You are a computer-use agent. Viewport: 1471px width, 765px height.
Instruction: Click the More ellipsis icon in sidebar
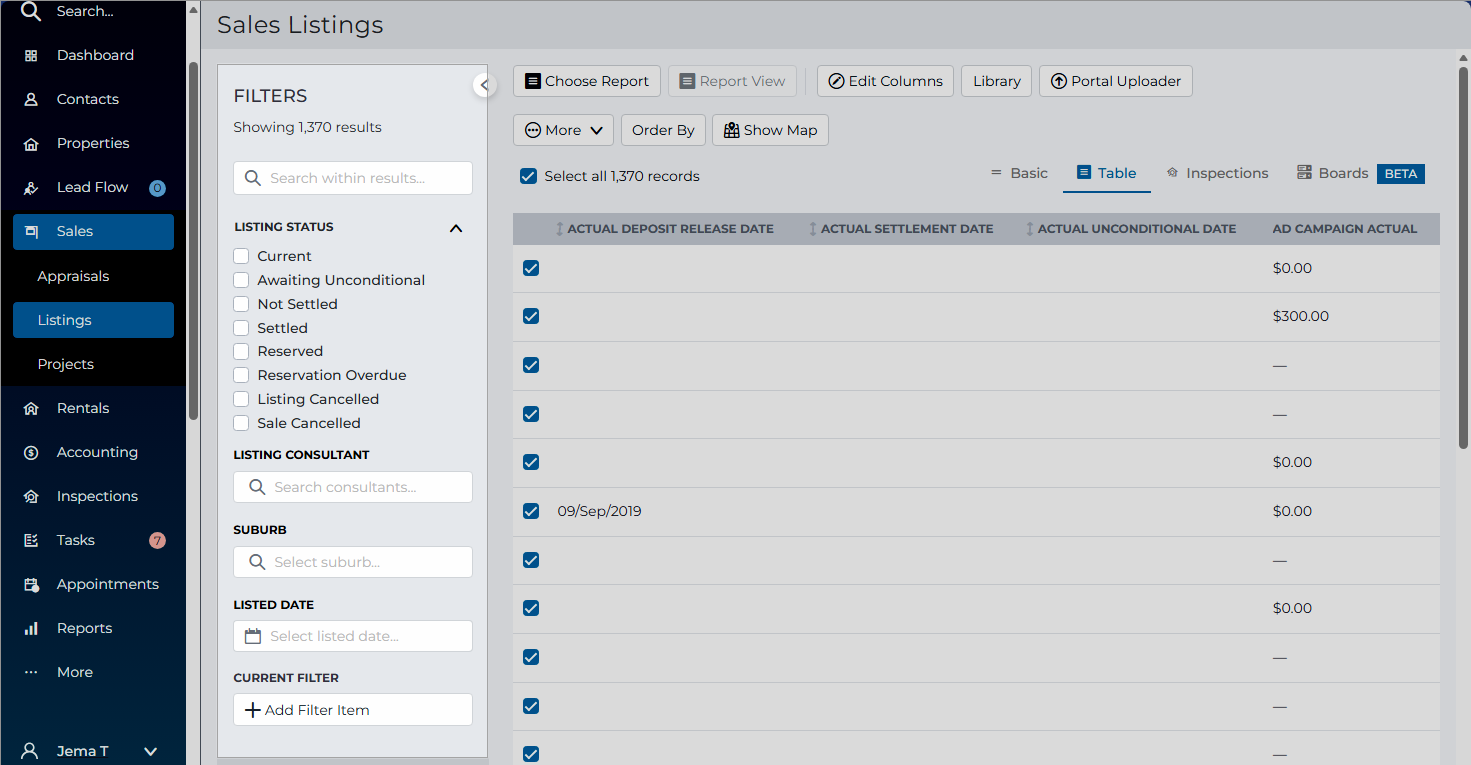pos(31,673)
